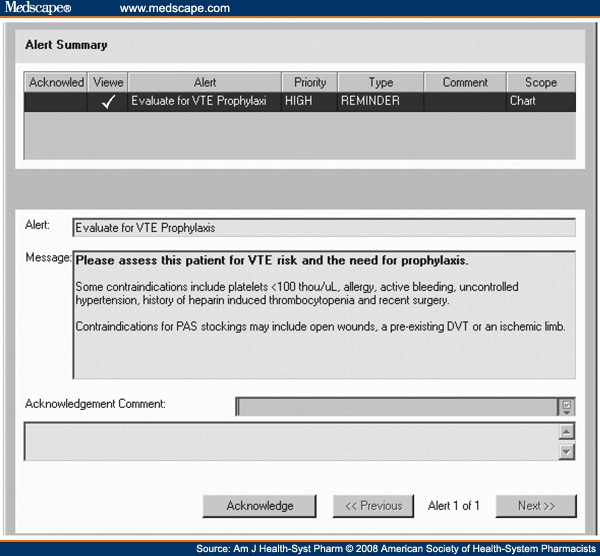This screenshot has width=600, height=556.
Task: Open the Acknowledgement Comment dropdown arrow
Action: (567, 406)
